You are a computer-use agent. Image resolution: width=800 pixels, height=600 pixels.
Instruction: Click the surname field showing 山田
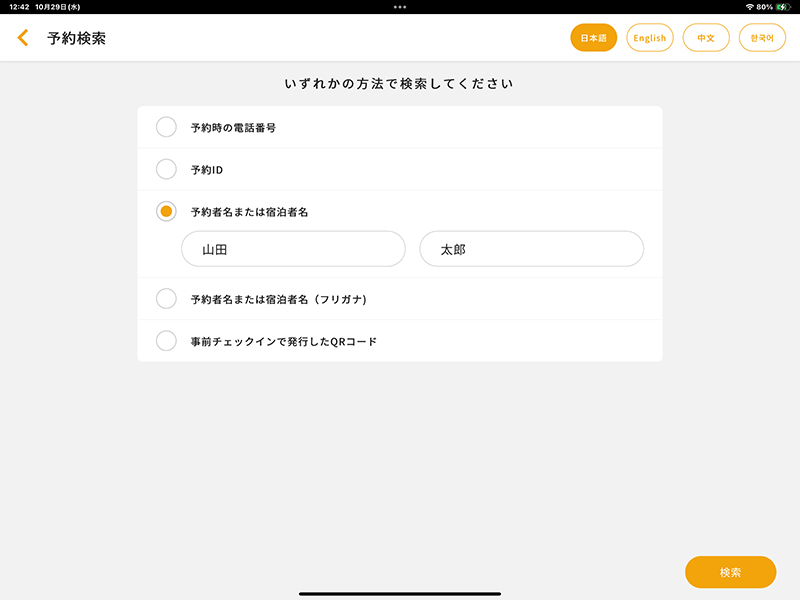click(292, 248)
